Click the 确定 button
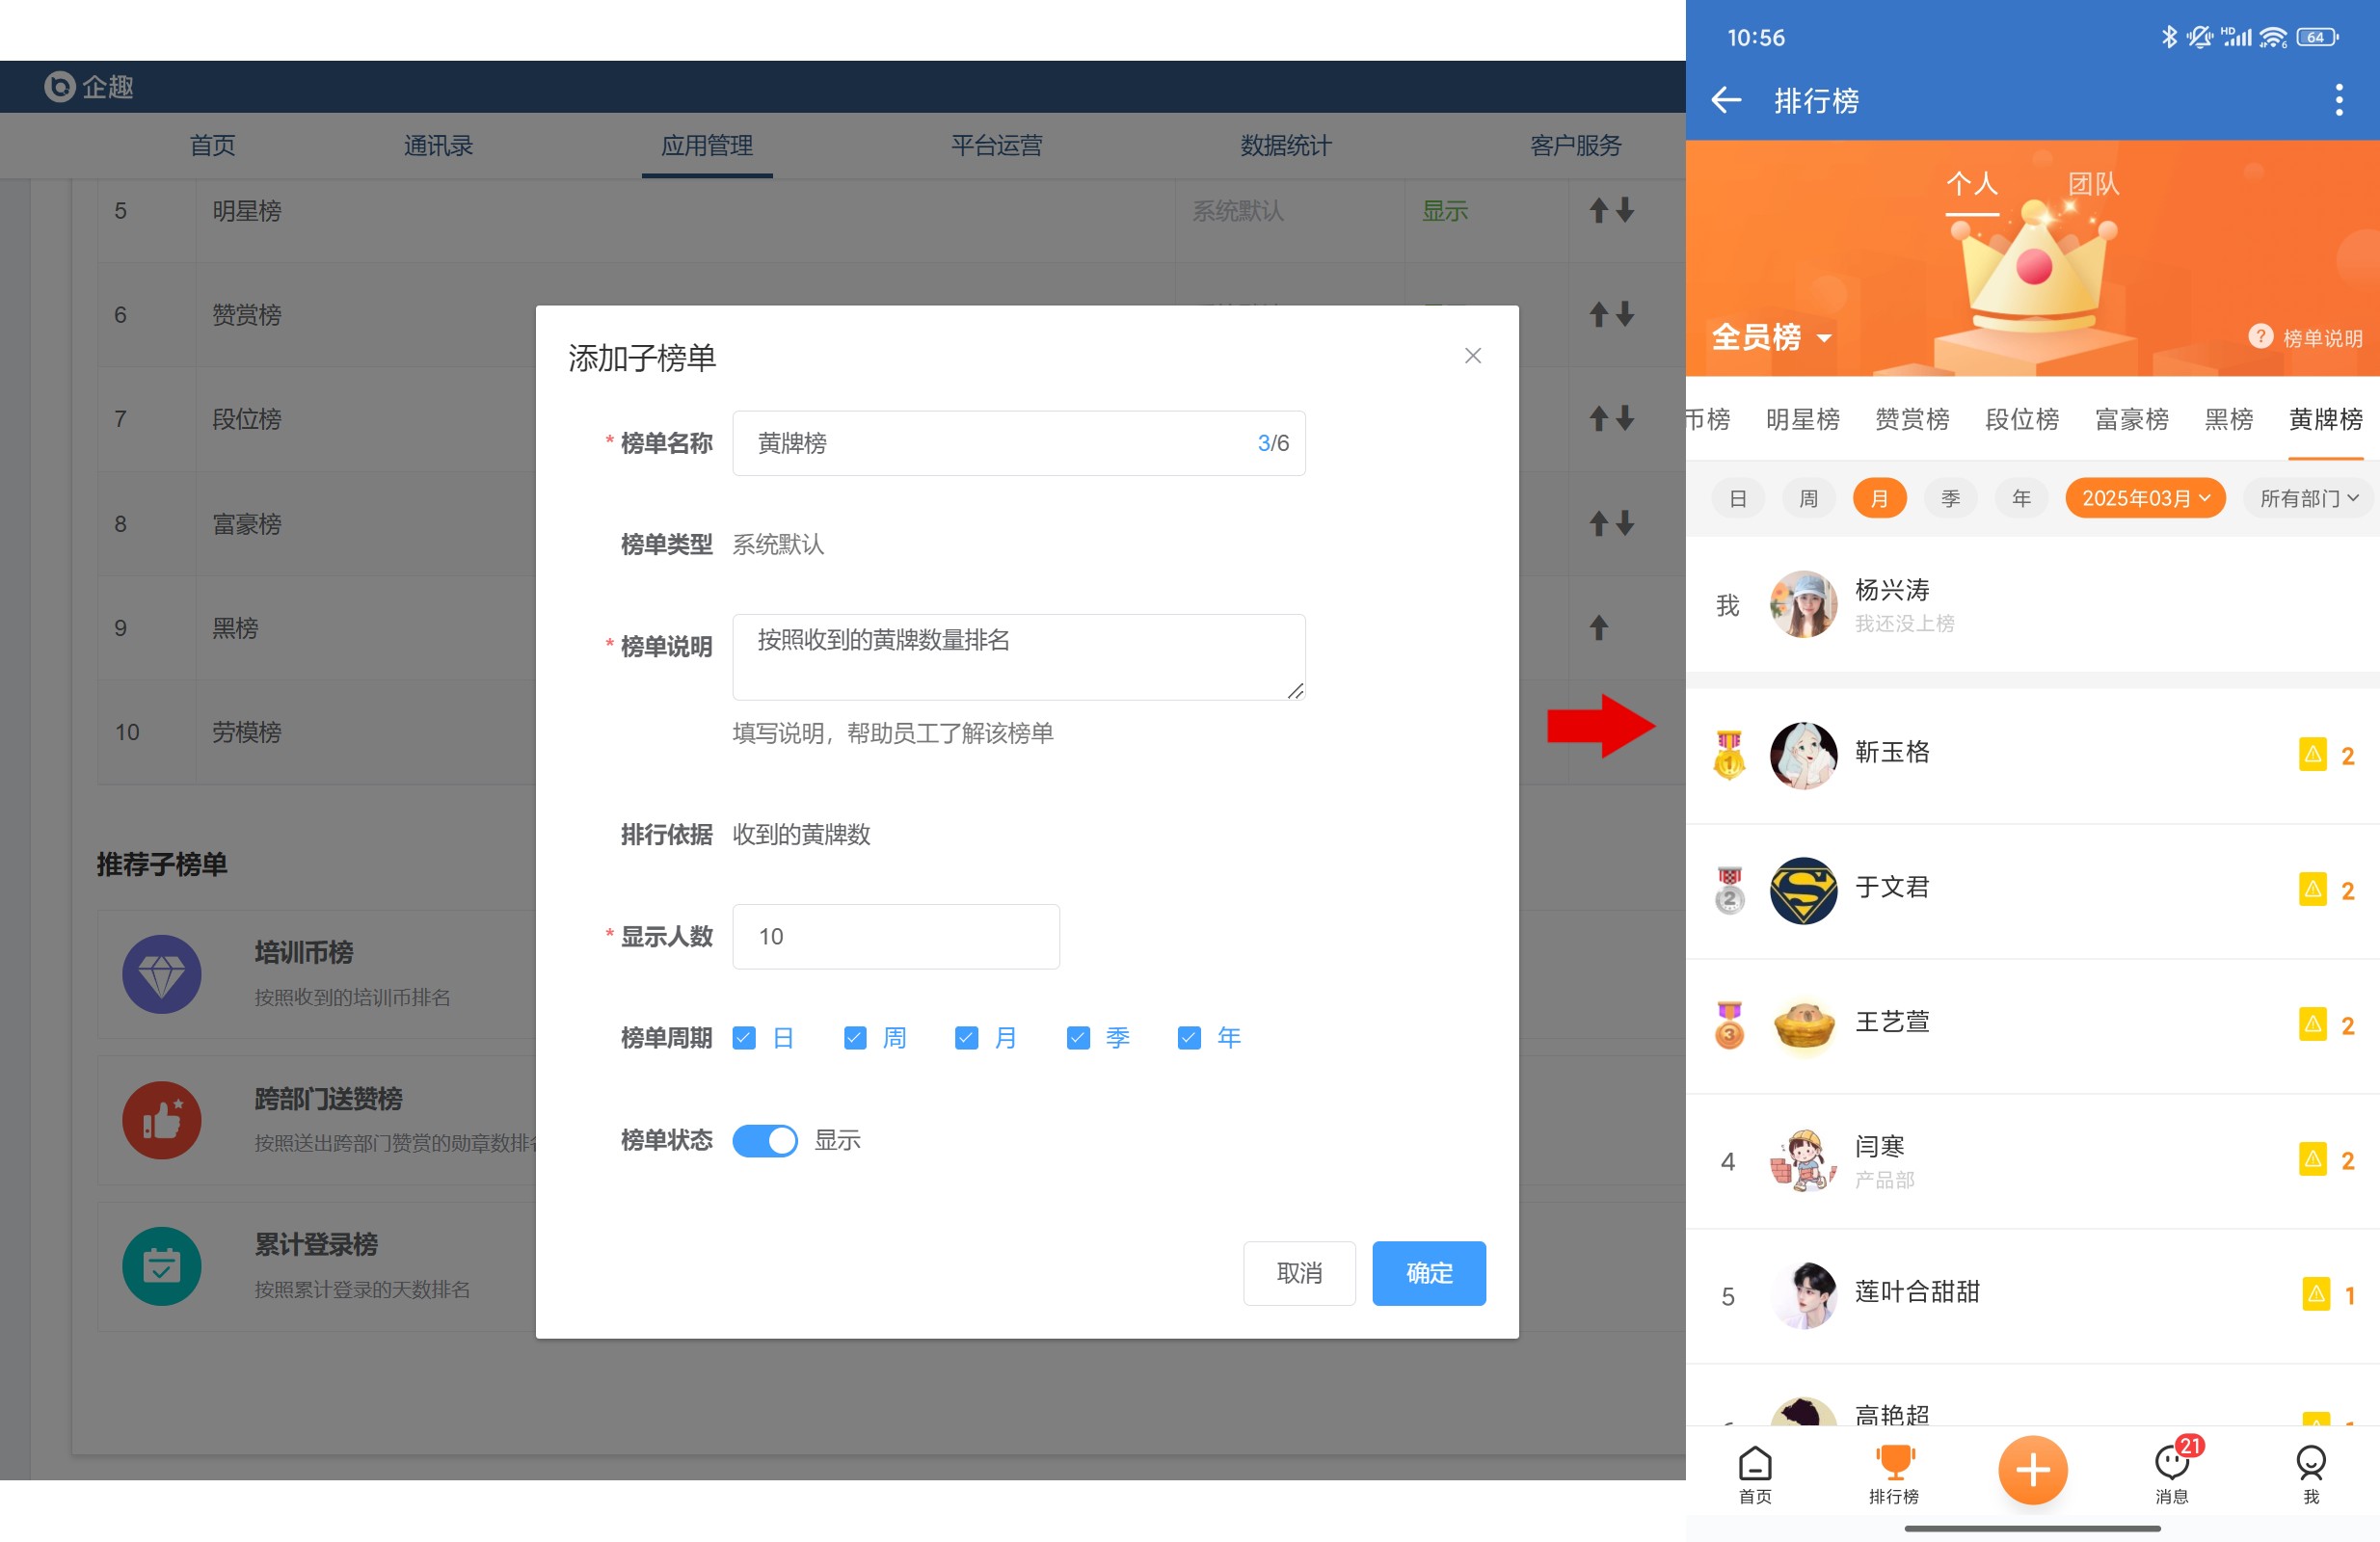 pyautogui.click(x=1428, y=1273)
